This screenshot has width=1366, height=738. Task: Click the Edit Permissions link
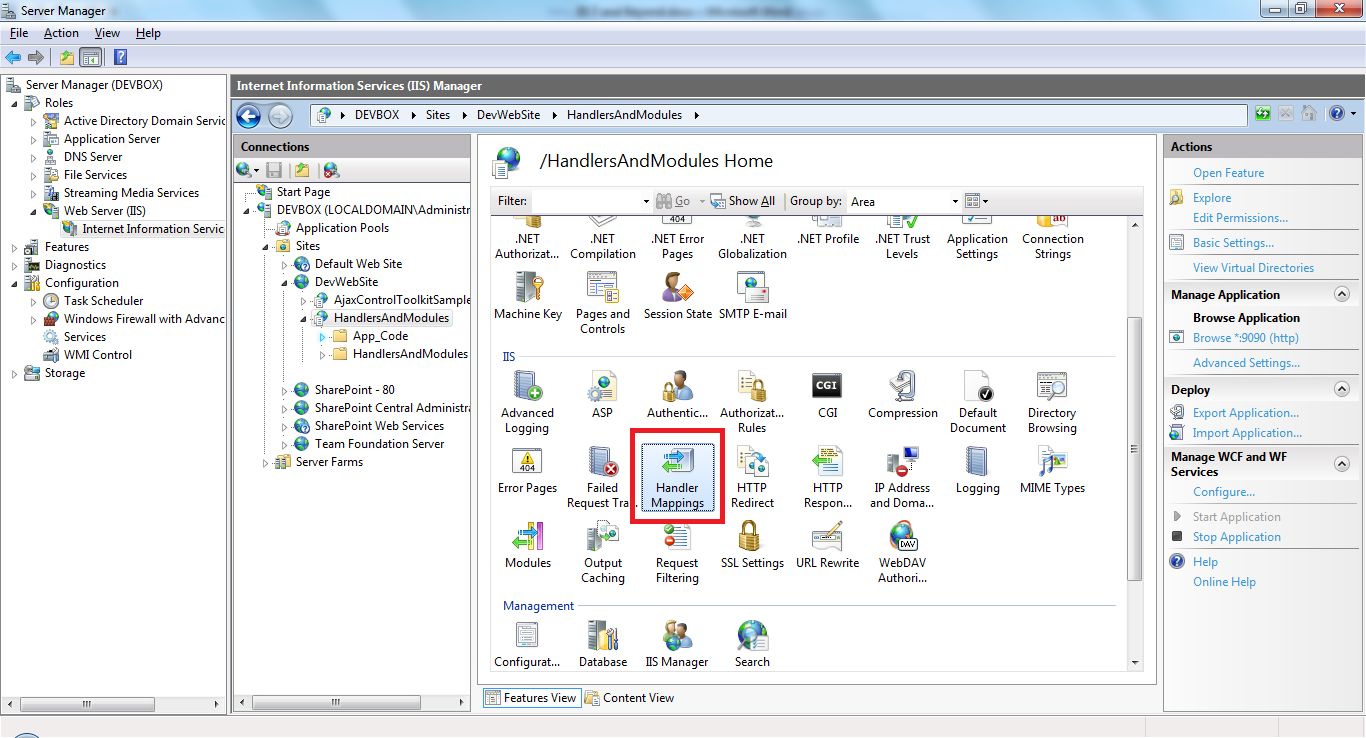point(1240,218)
